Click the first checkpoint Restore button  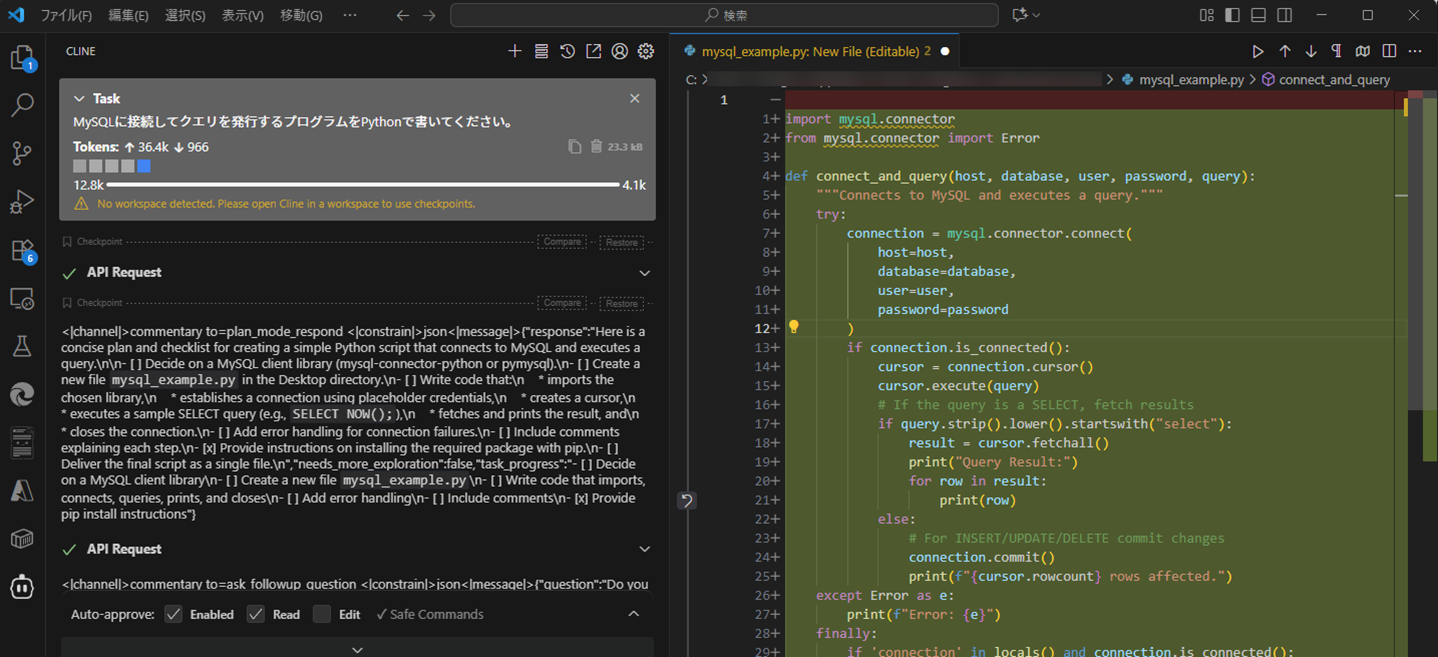pyautogui.click(x=621, y=242)
